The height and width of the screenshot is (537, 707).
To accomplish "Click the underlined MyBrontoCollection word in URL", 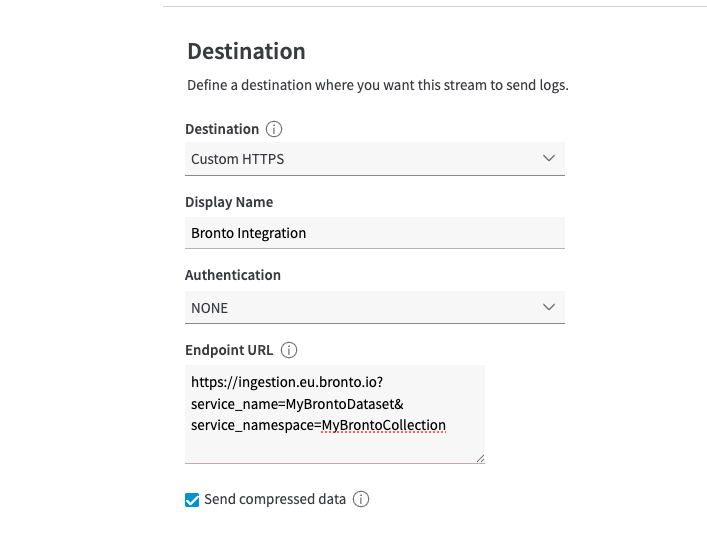I will (384, 425).
